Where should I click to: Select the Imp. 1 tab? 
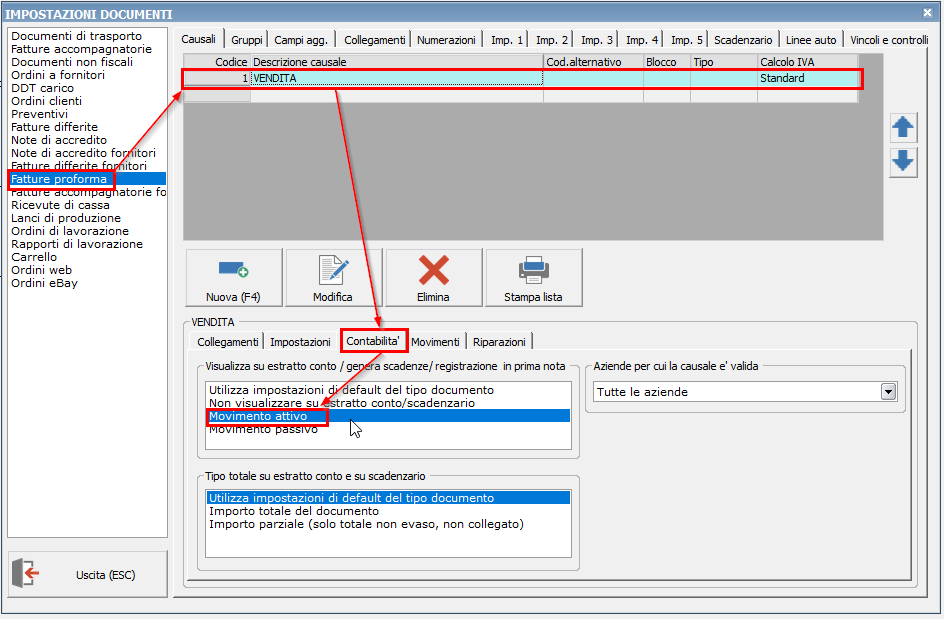coord(506,40)
